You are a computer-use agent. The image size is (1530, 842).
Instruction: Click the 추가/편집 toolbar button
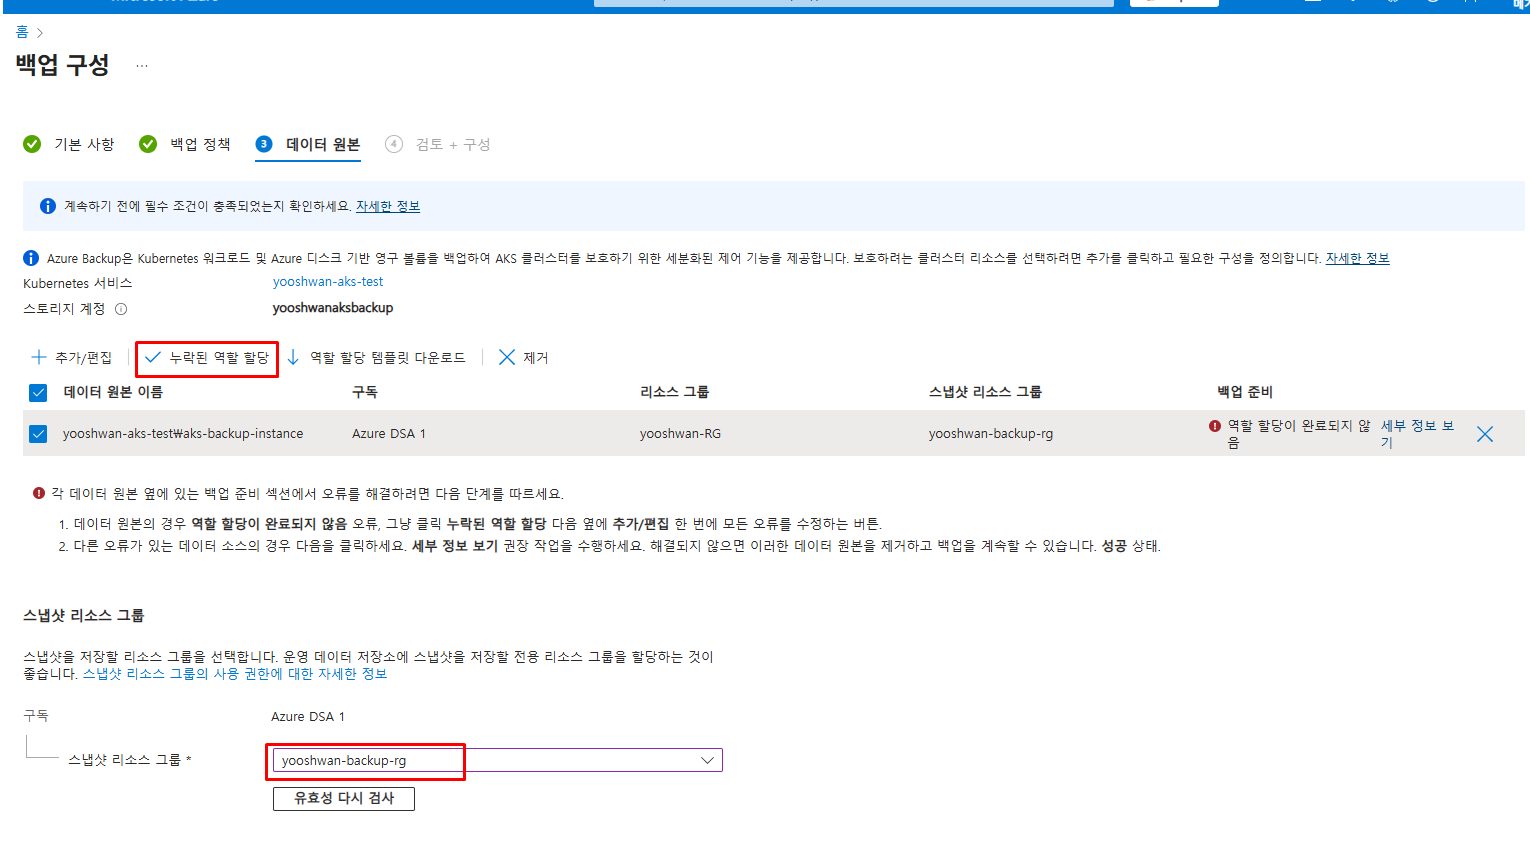[72, 357]
